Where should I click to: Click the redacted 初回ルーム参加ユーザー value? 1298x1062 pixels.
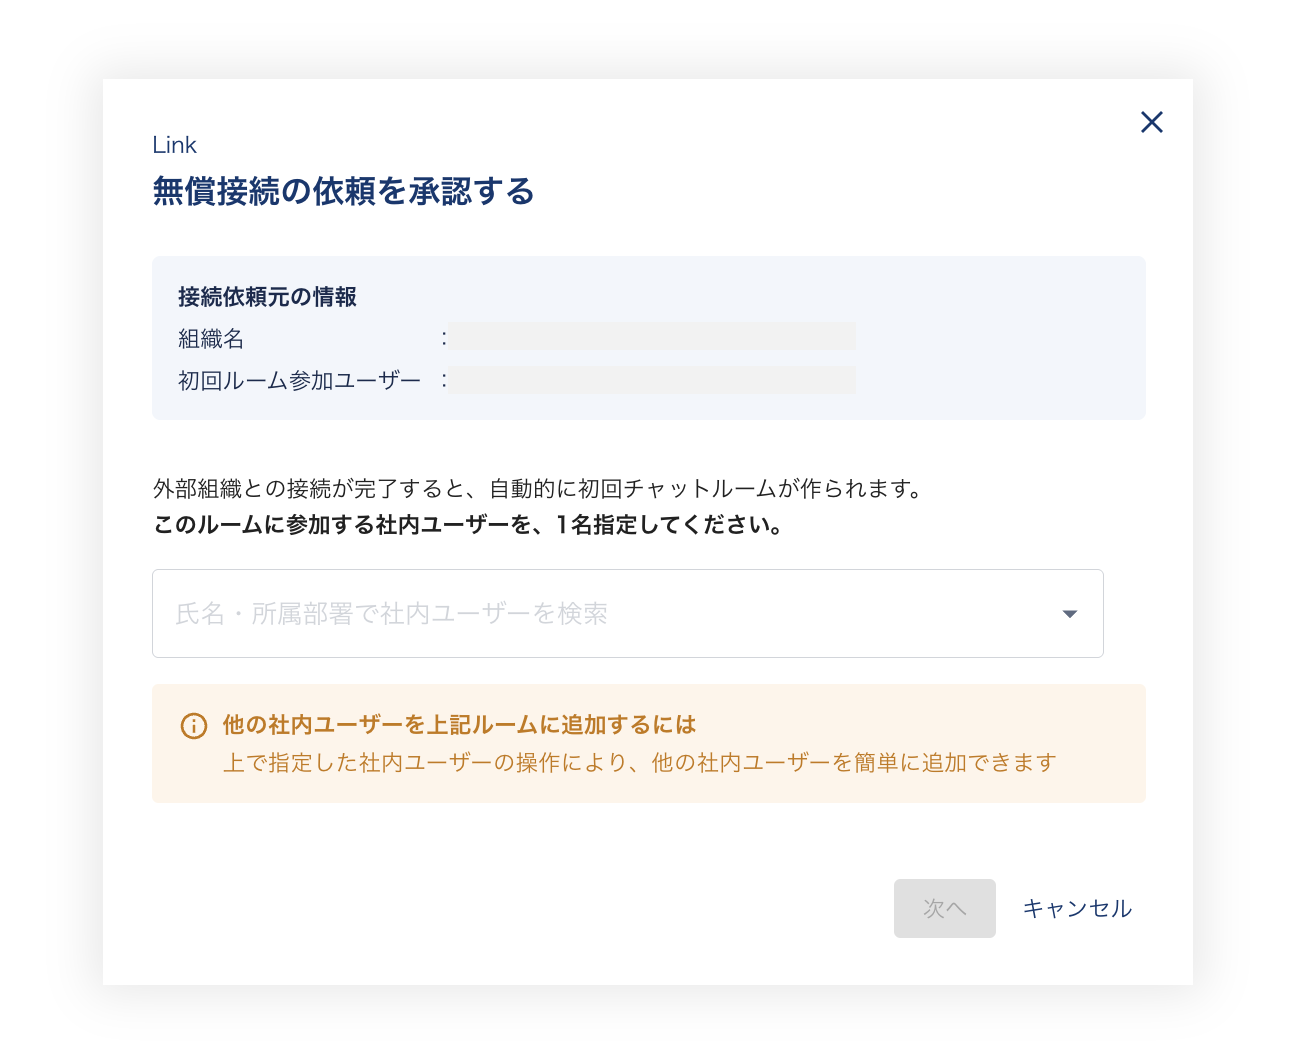coord(651,380)
